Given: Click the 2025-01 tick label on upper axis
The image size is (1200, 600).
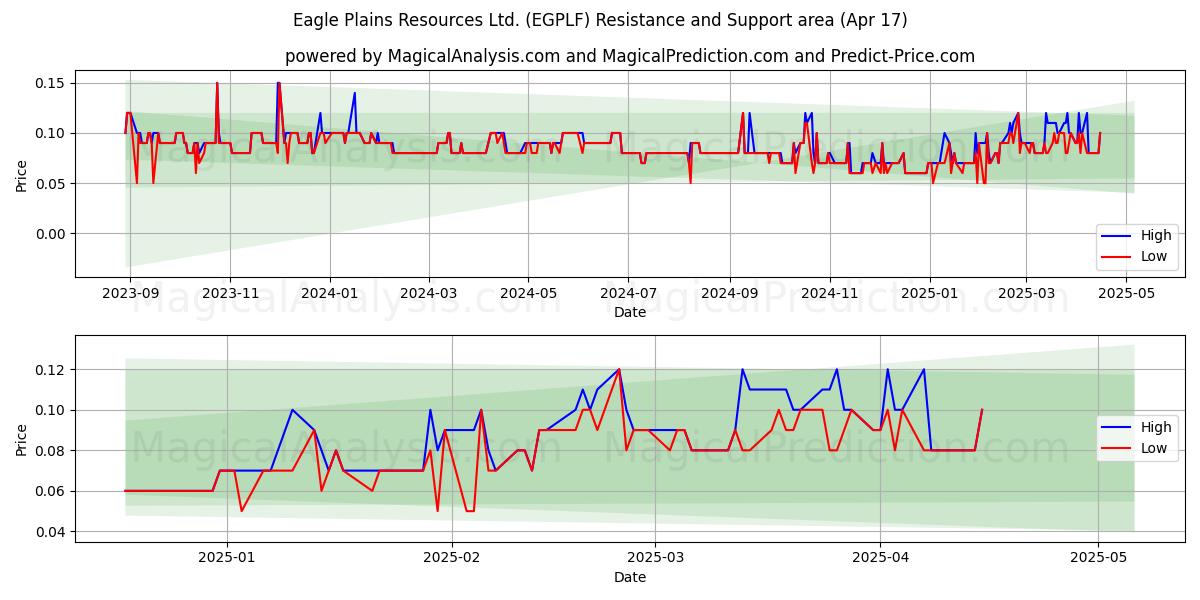Looking at the screenshot, I should [x=929, y=294].
